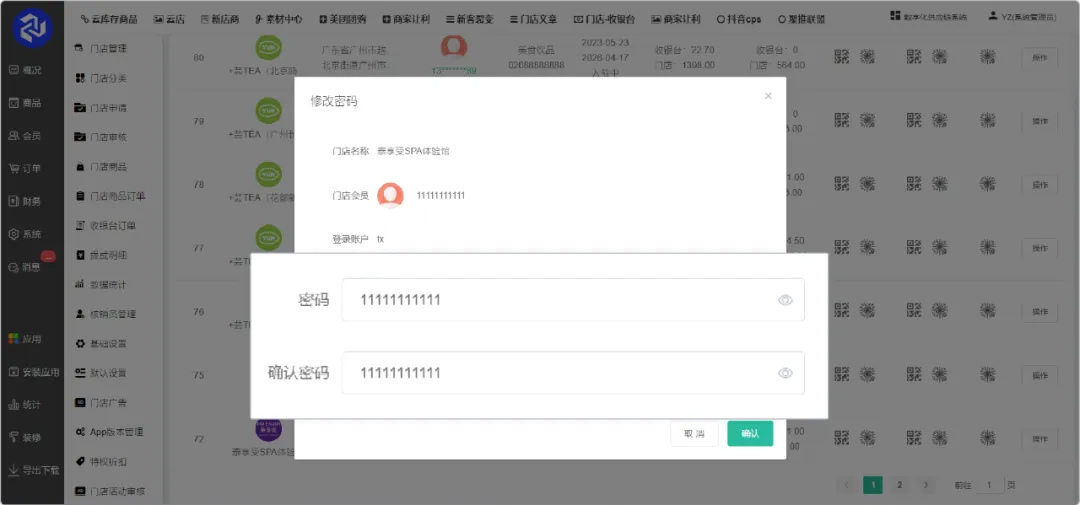The width and height of the screenshot is (1080, 505).
Task: Click the store name 泰享受SPA体验馆 in the dialog
Action: 413,151
